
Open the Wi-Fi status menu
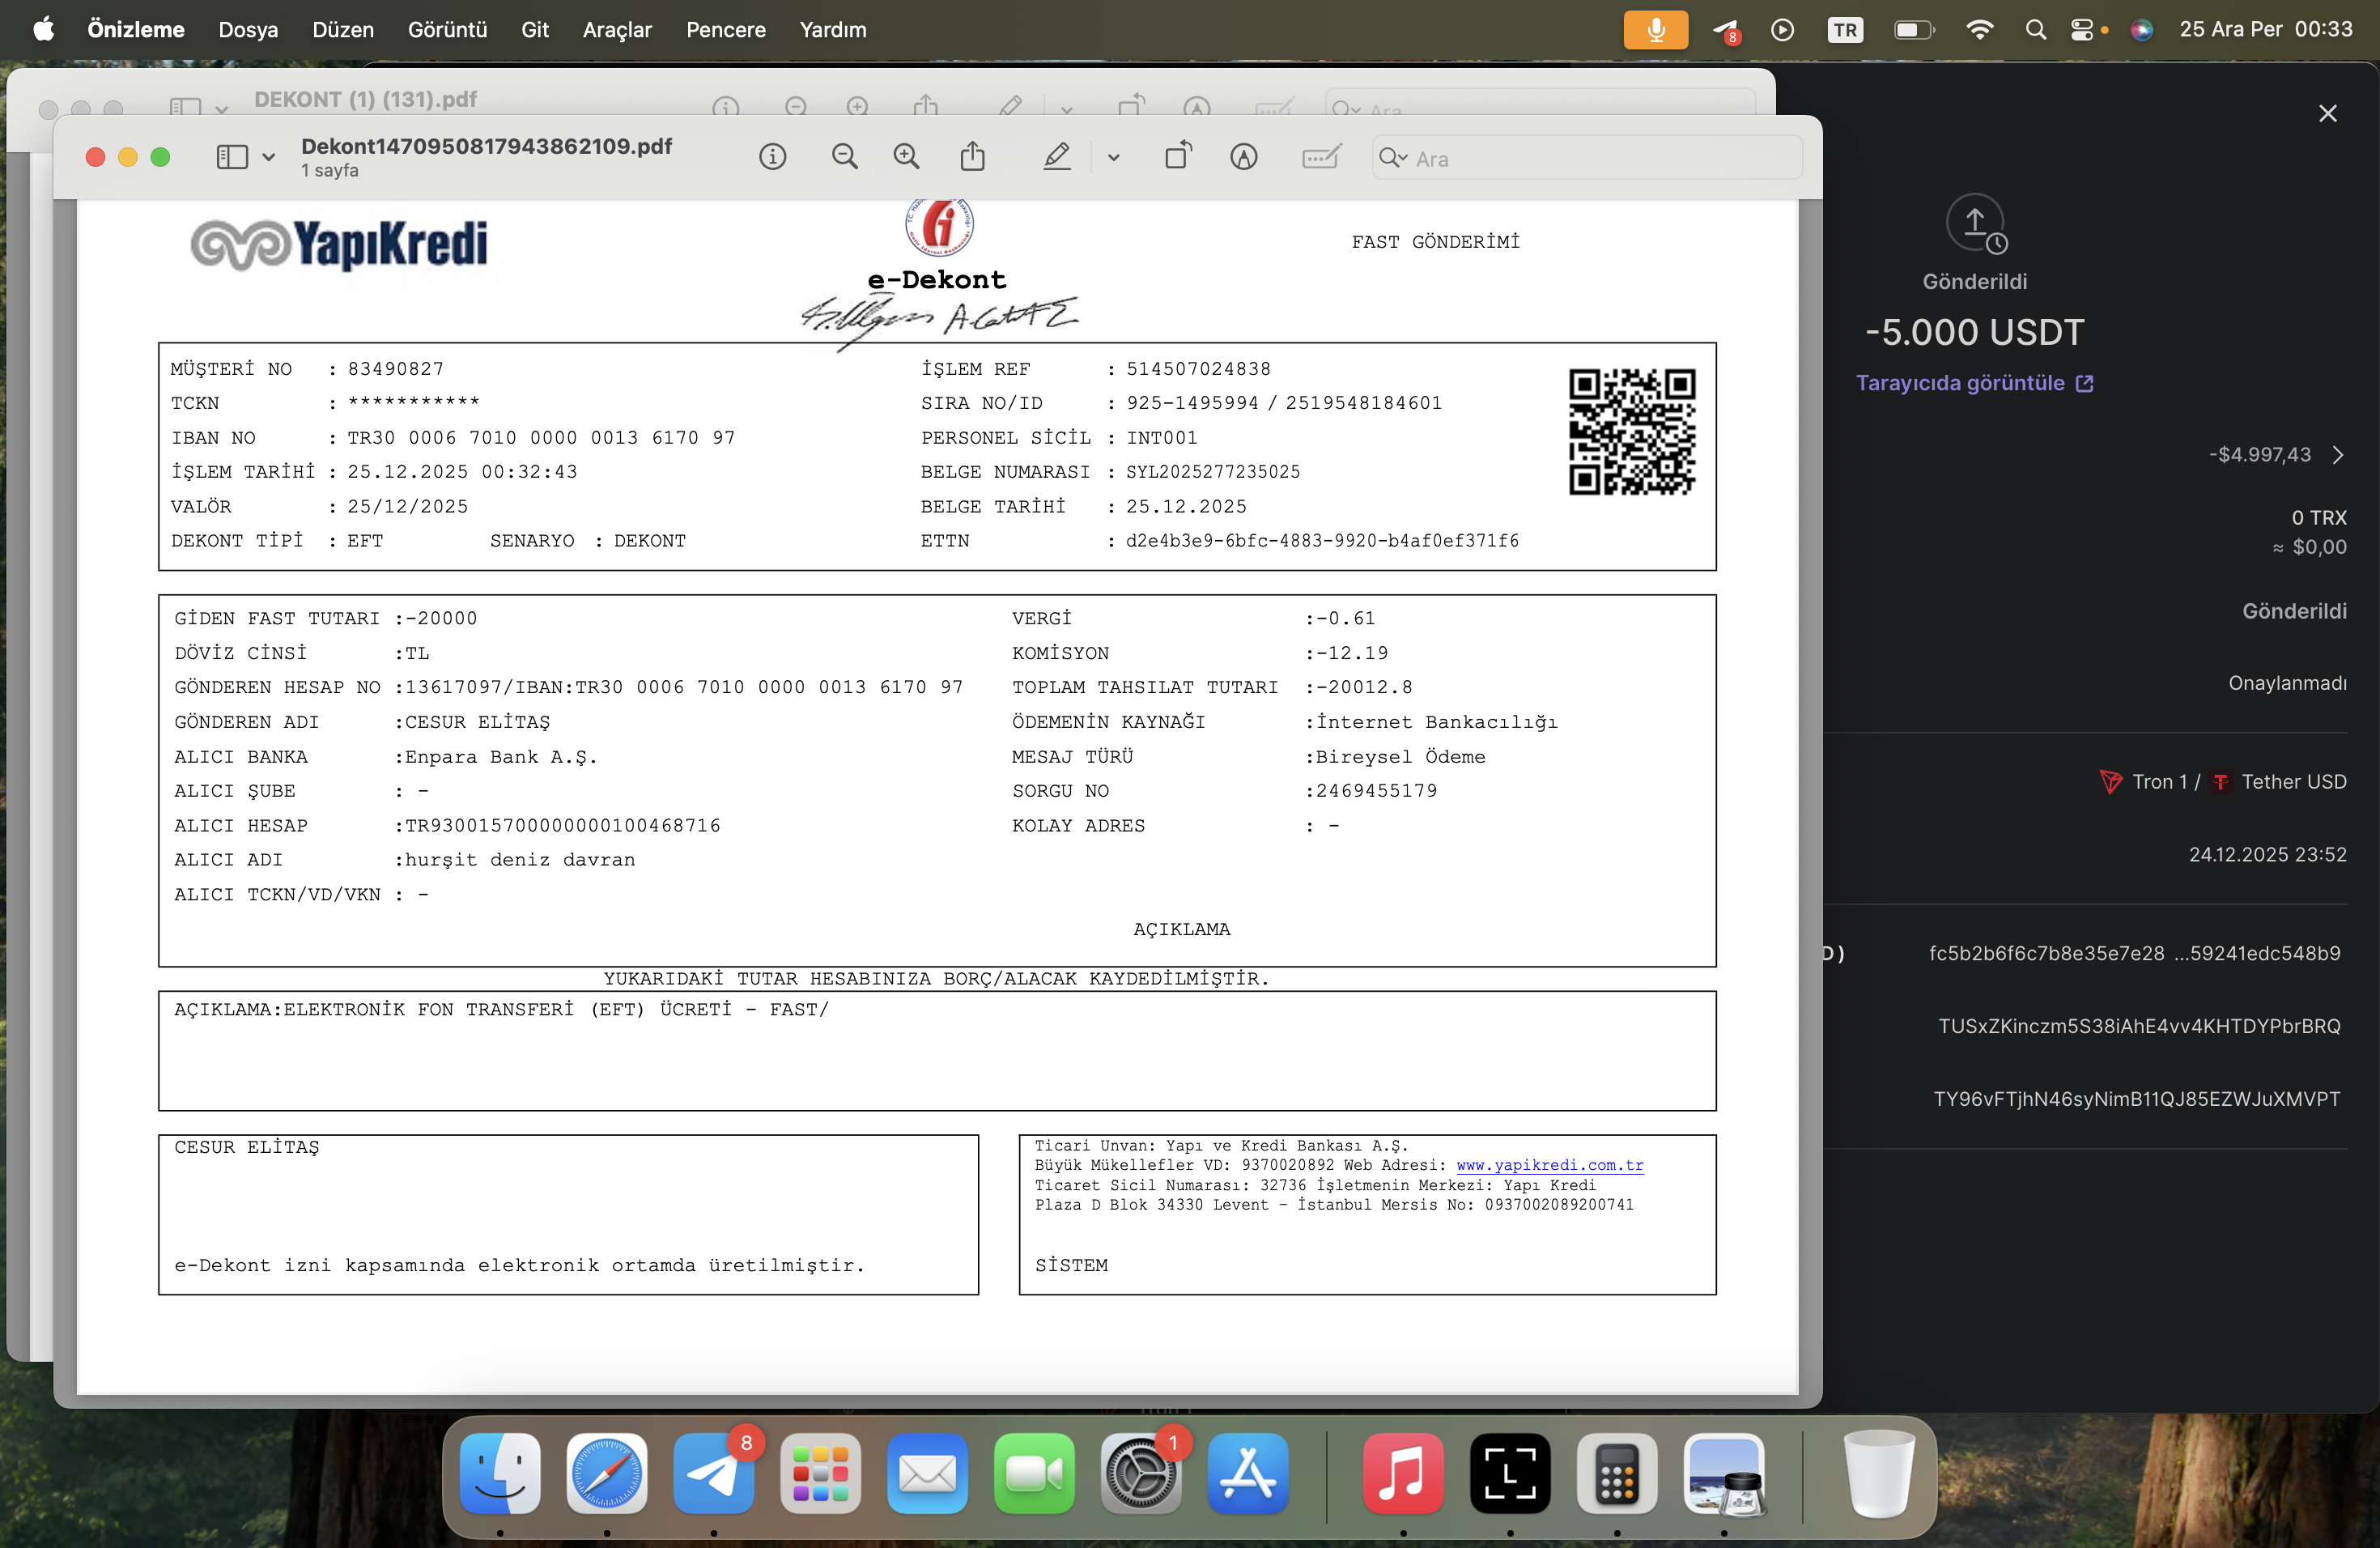pyautogui.click(x=1979, y=30)
